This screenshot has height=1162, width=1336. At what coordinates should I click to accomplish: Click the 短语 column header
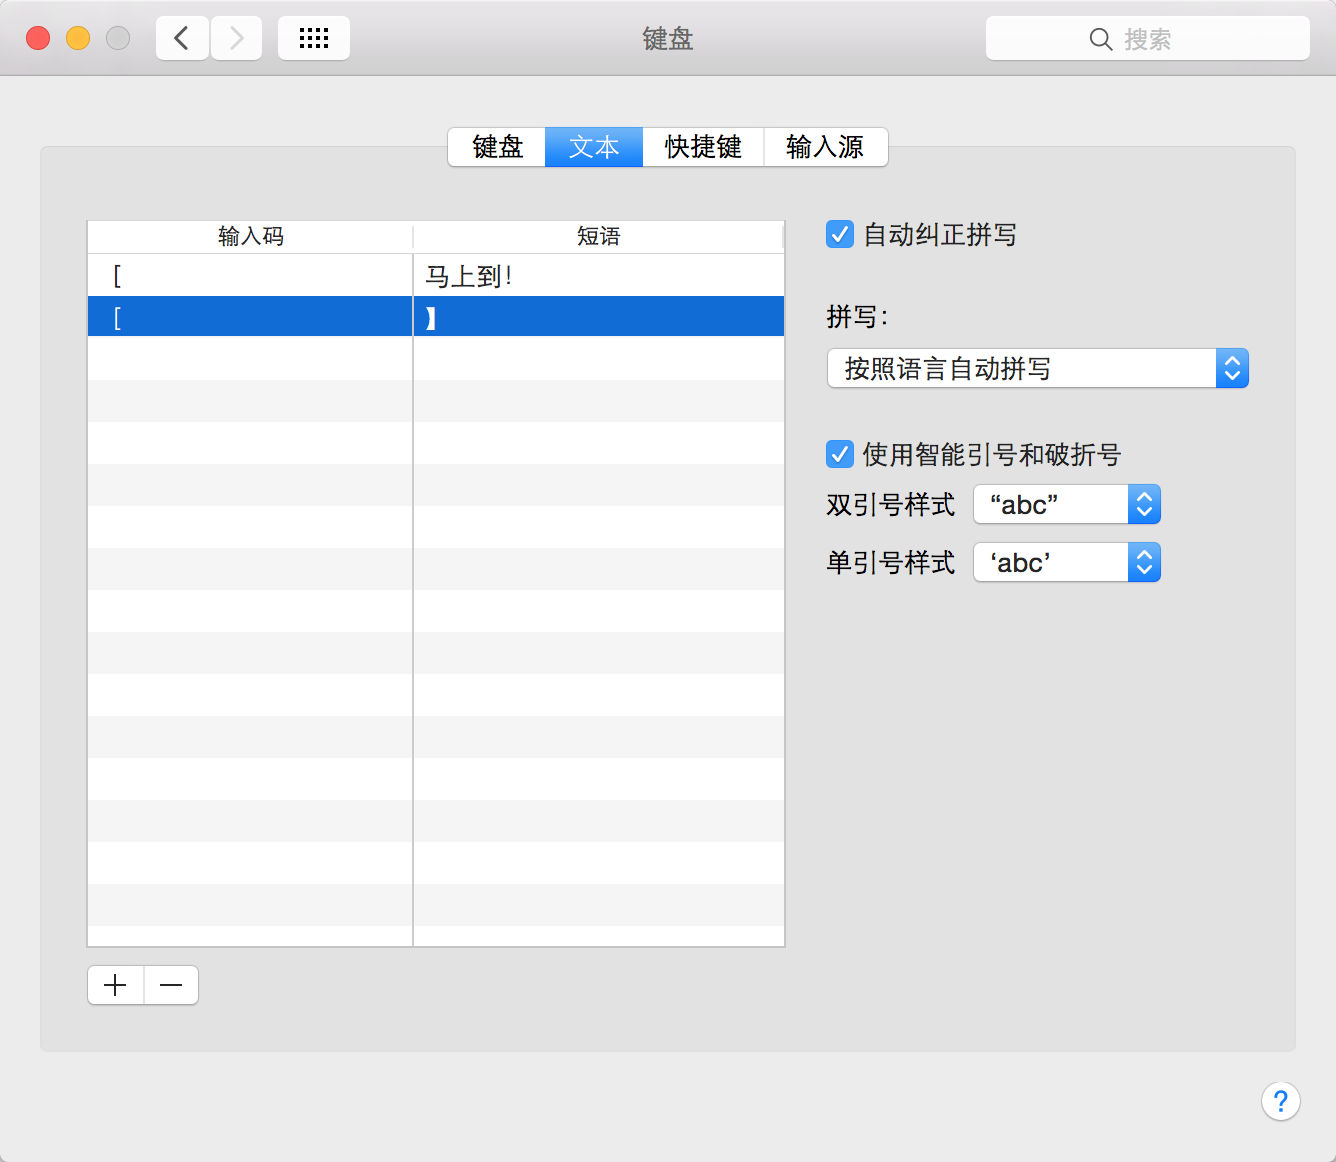(598, 237)
